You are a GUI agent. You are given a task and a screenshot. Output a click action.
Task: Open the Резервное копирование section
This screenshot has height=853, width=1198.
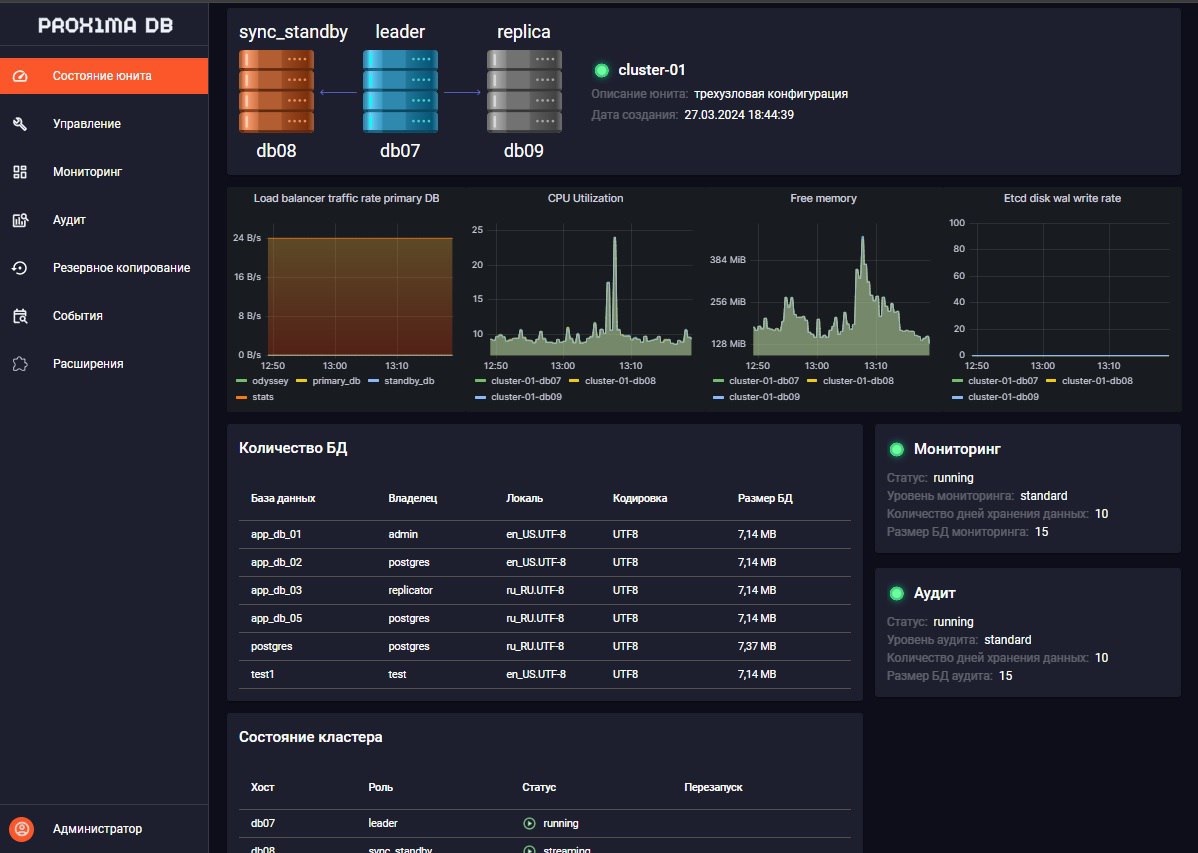[121, 268]
